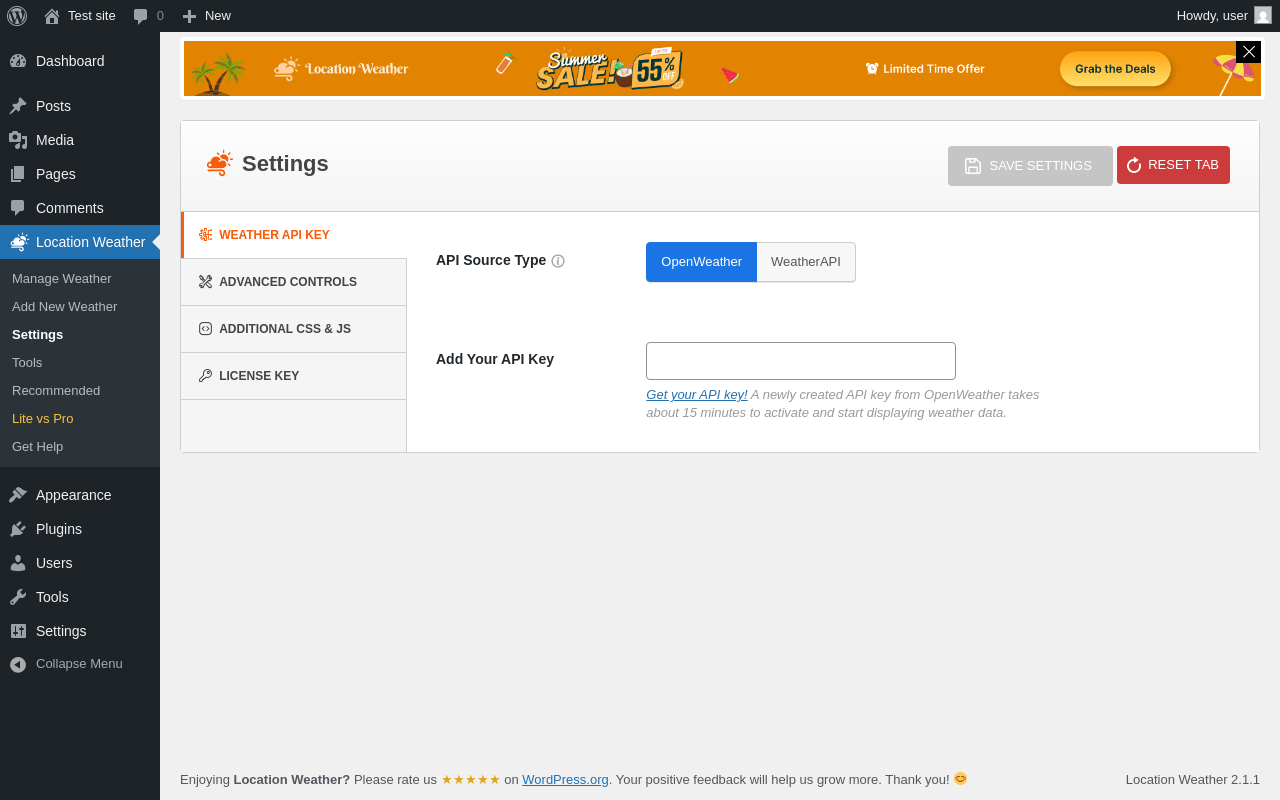
Task: Click the Users icon in the sidebar
Action: click(x=18, y=563)
